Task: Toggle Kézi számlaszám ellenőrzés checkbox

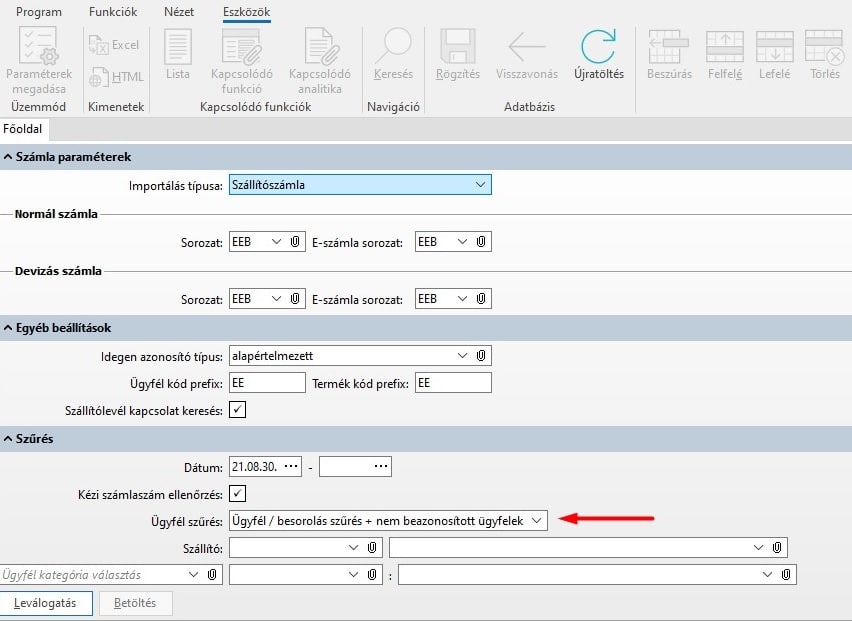Action: click(237, 493)
